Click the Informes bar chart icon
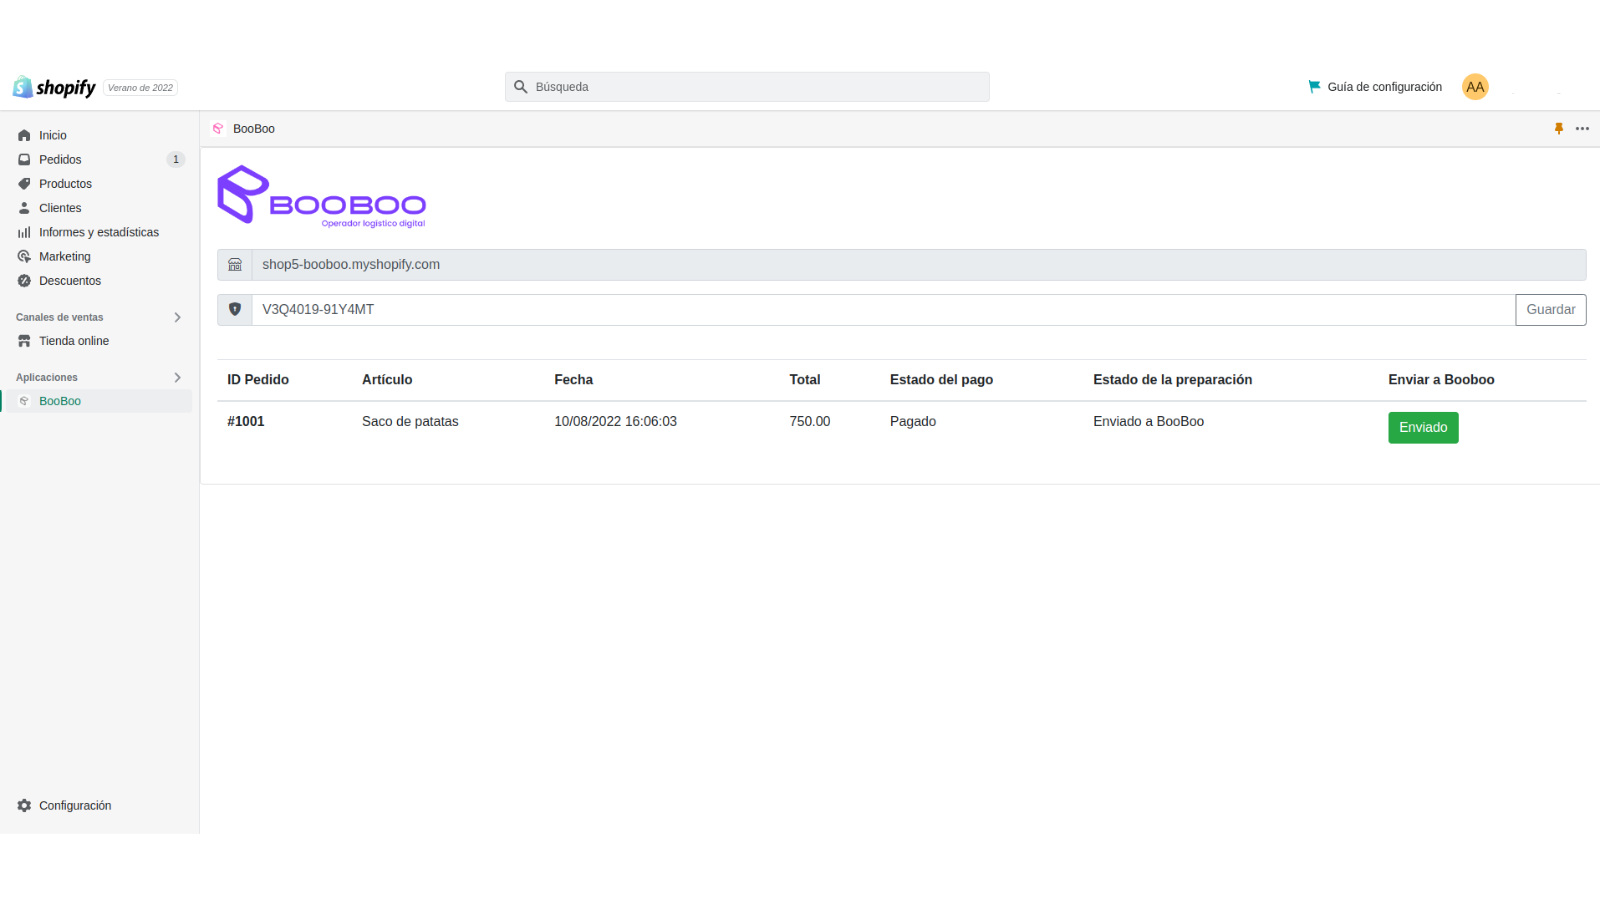The width and height of the screenshot is (1600, 900). pos(24,232)
